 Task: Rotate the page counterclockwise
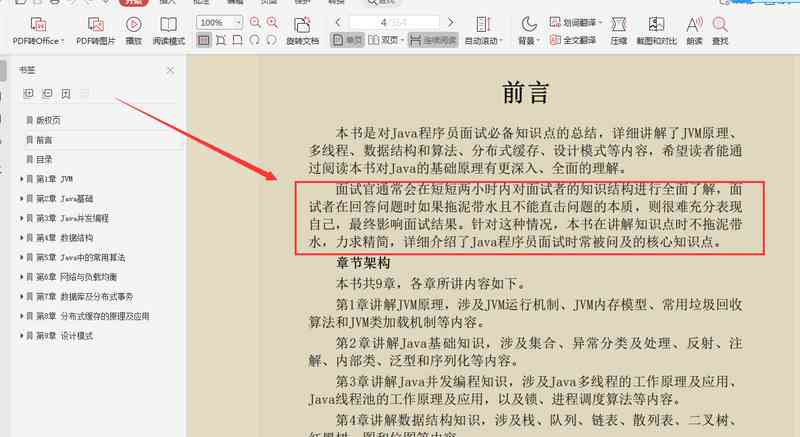pos(255,40)
